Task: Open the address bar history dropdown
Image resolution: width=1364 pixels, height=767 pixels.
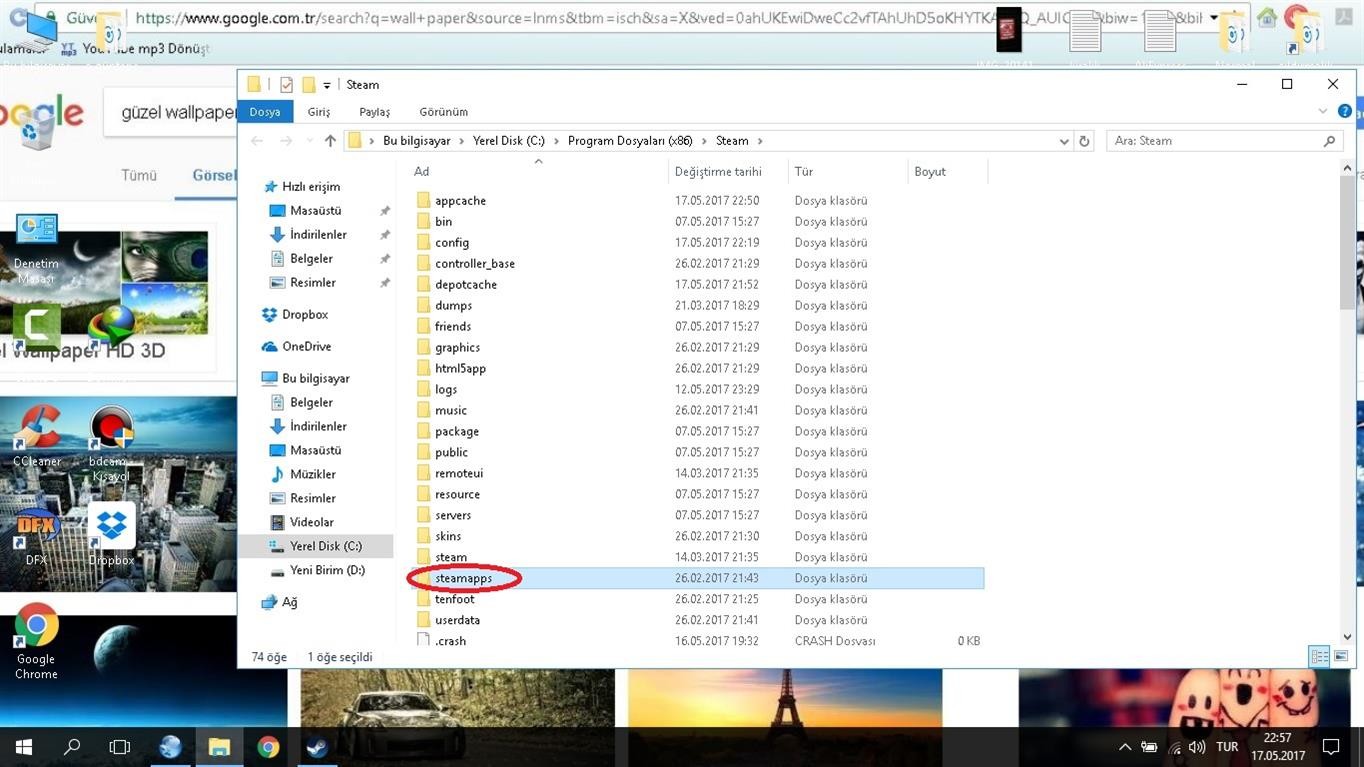Action: click(x=1064, y=141)
